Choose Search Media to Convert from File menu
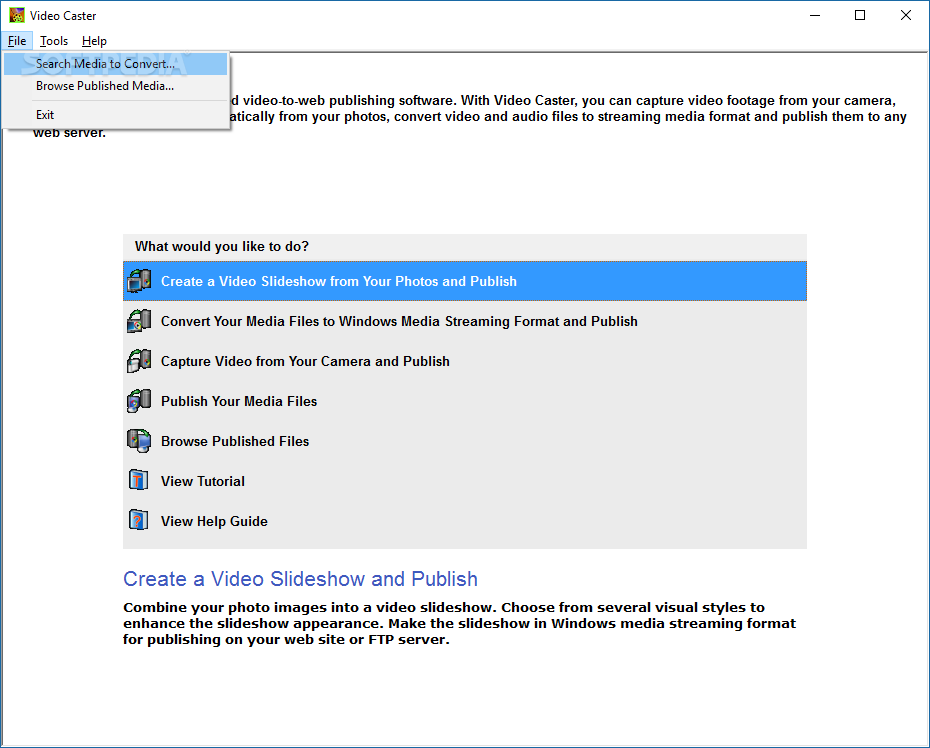Viewport: 930px width, 748px height. click(116, 63)
